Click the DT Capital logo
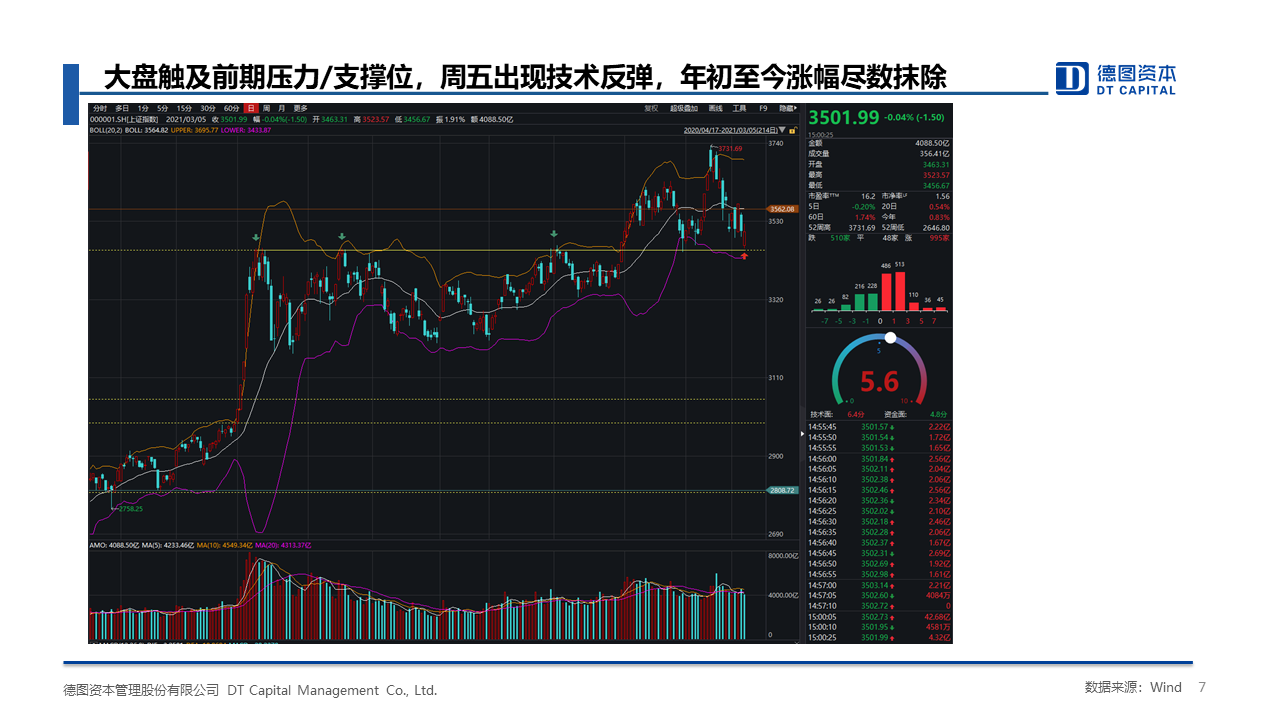 click(x=1116, y=78)
